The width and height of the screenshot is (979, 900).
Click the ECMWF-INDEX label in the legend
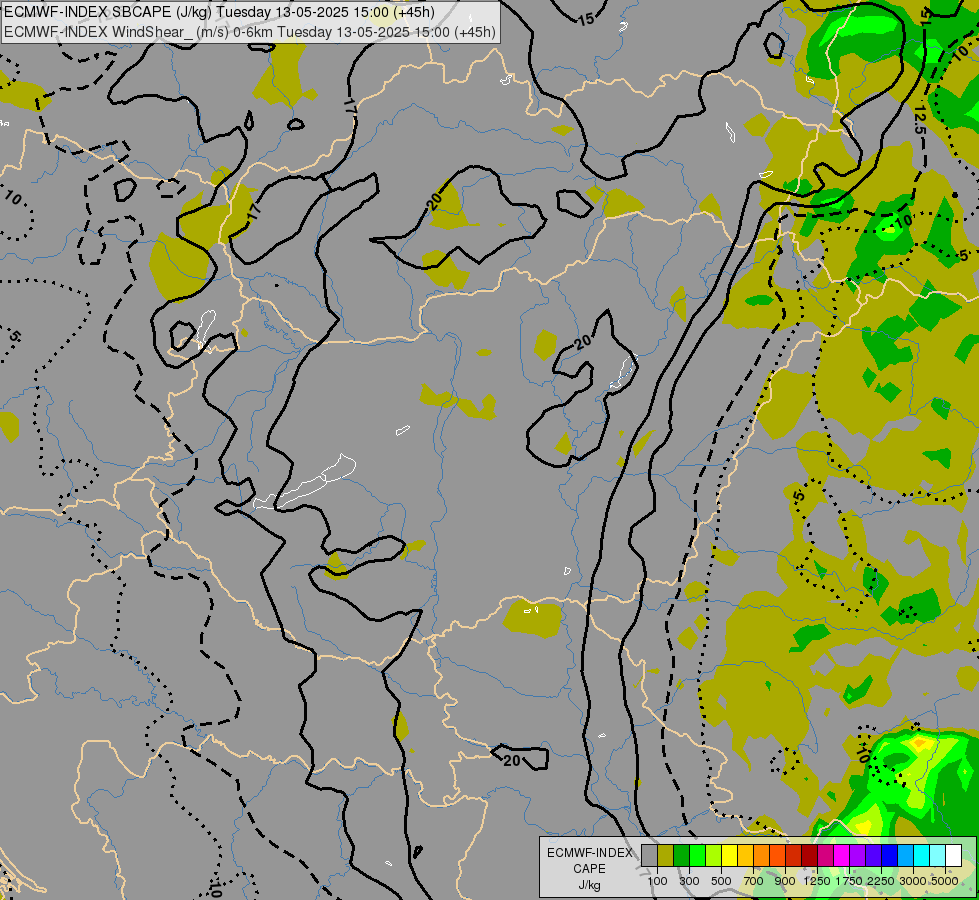589,853
